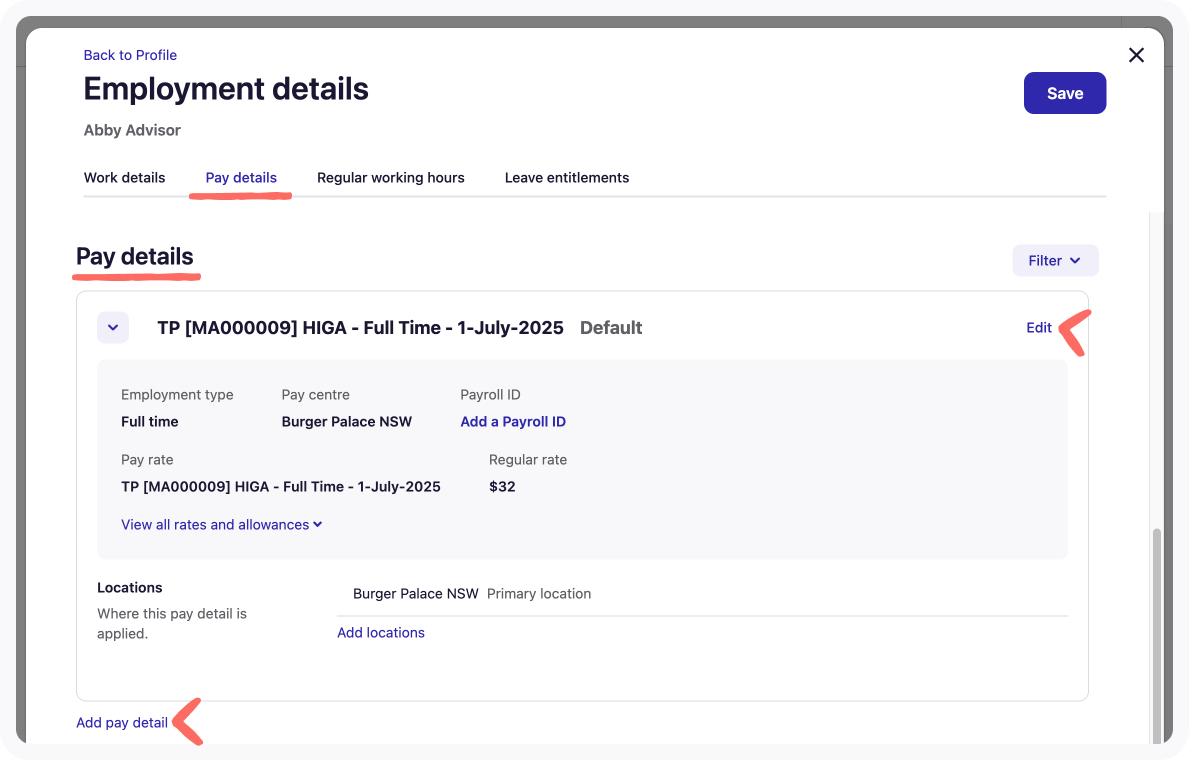The width and height of the screenshot is (1189, 760).
Task: Expand View all rates and allowances
Action: [x=221, y=524]
